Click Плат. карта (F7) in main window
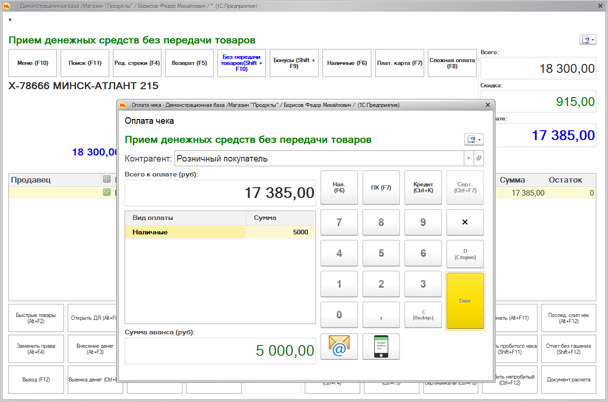The image size is (608, 402). coord(399,63)
